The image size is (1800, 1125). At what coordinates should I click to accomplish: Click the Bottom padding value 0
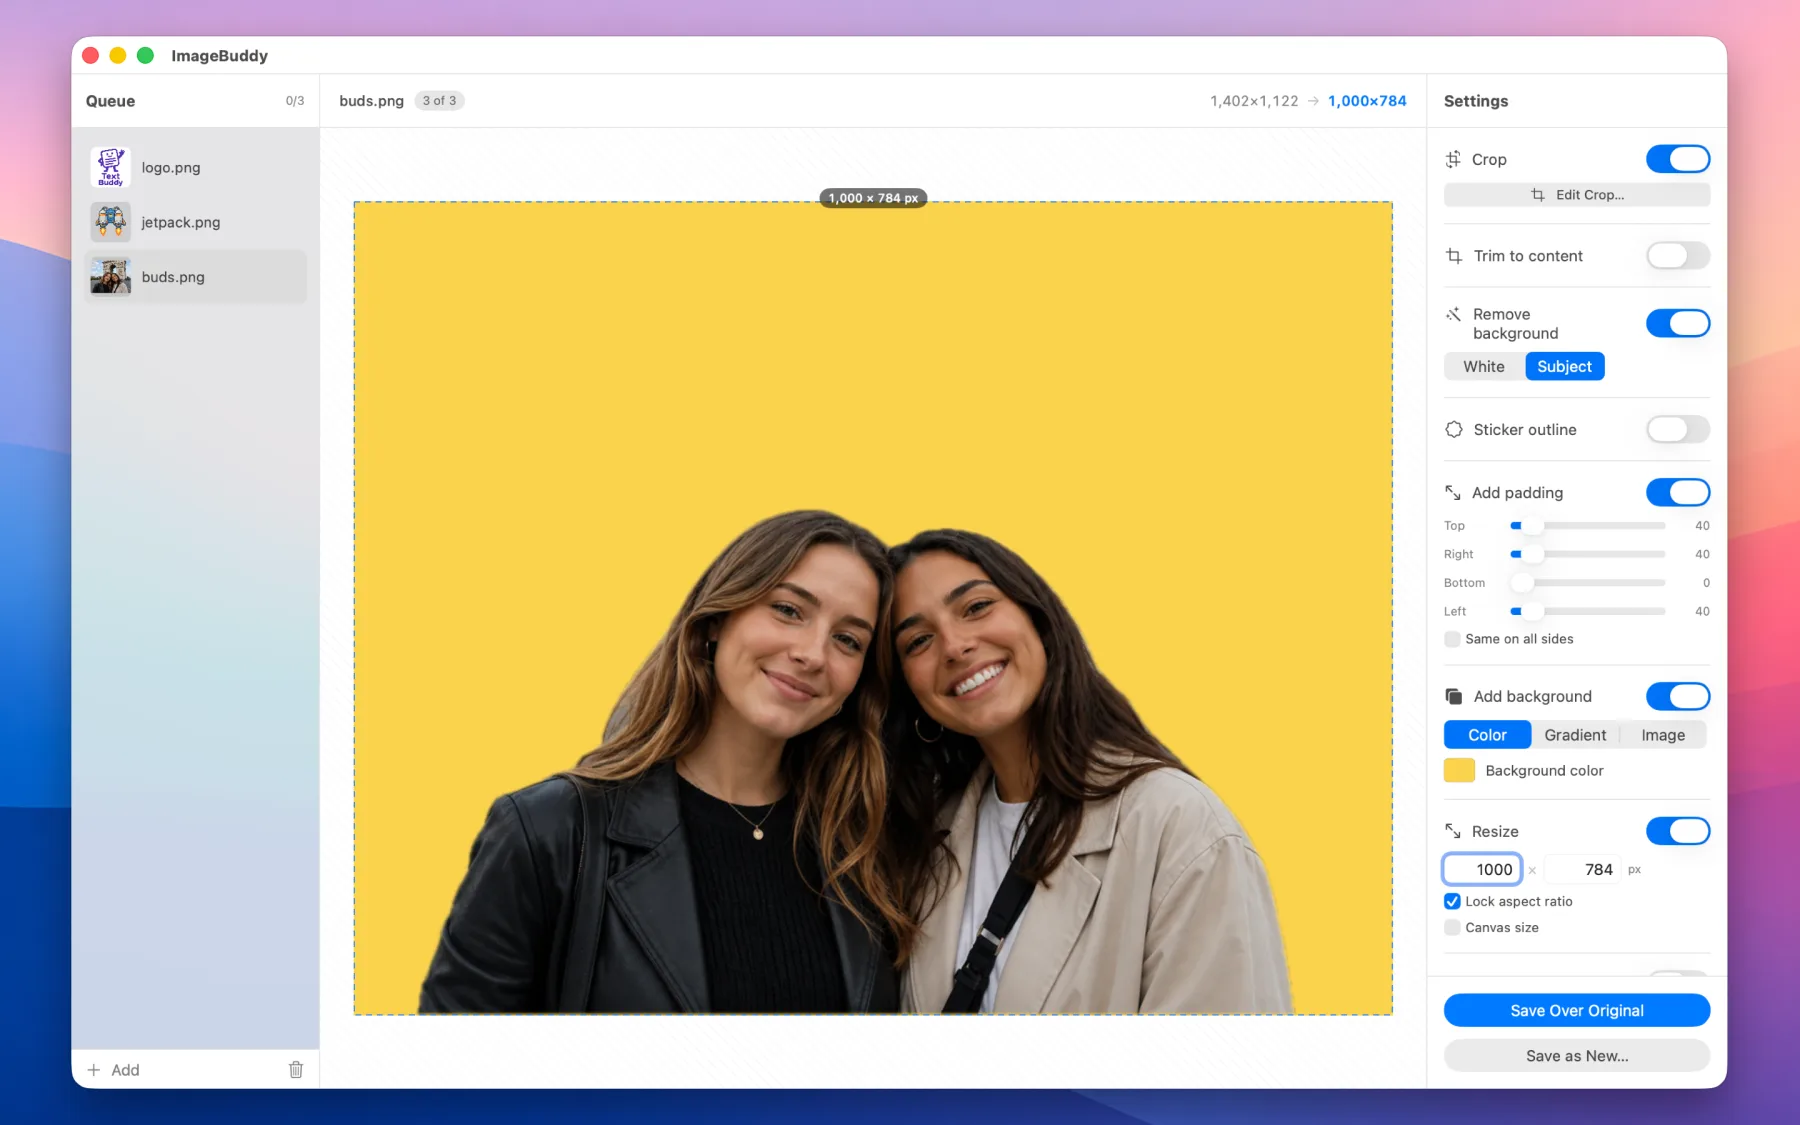point(1706,583)
